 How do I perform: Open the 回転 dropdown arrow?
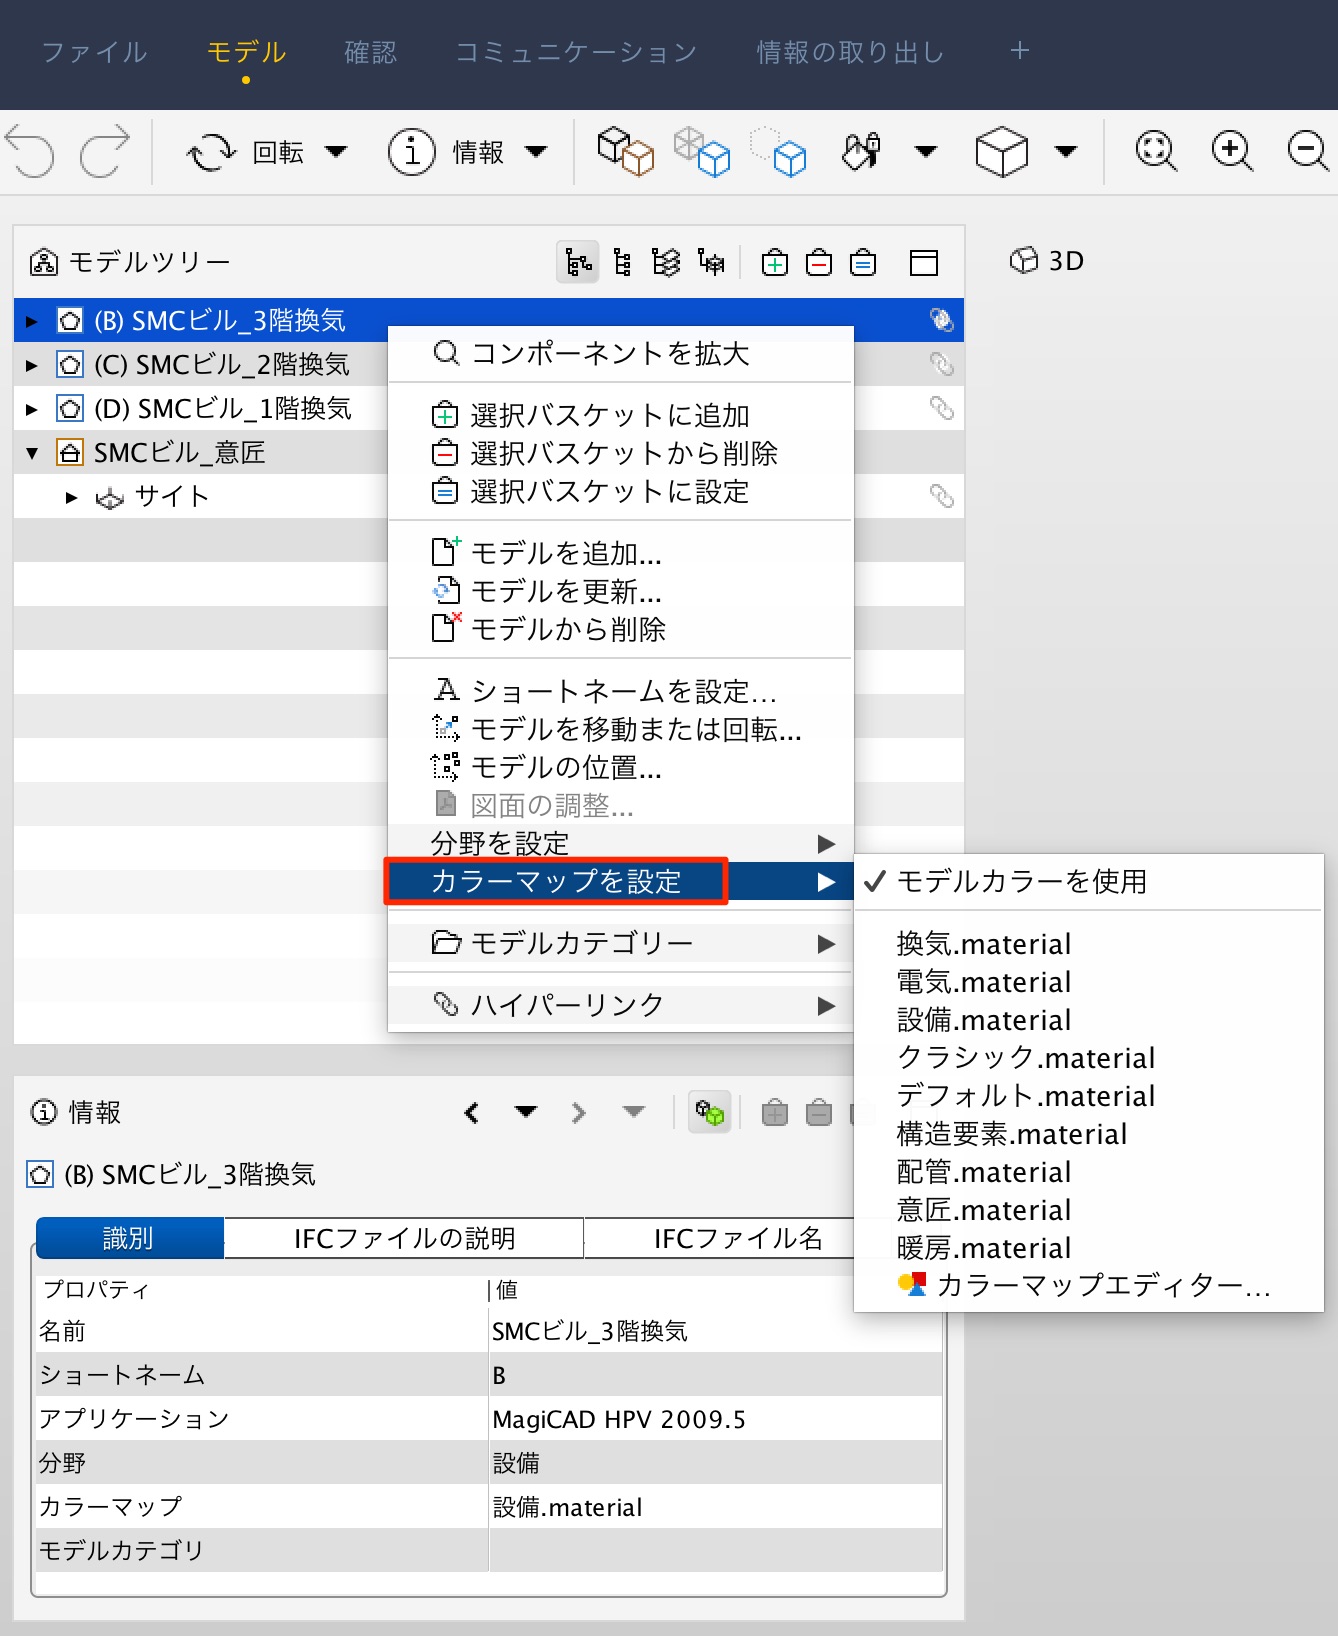[x=336, y=152]
